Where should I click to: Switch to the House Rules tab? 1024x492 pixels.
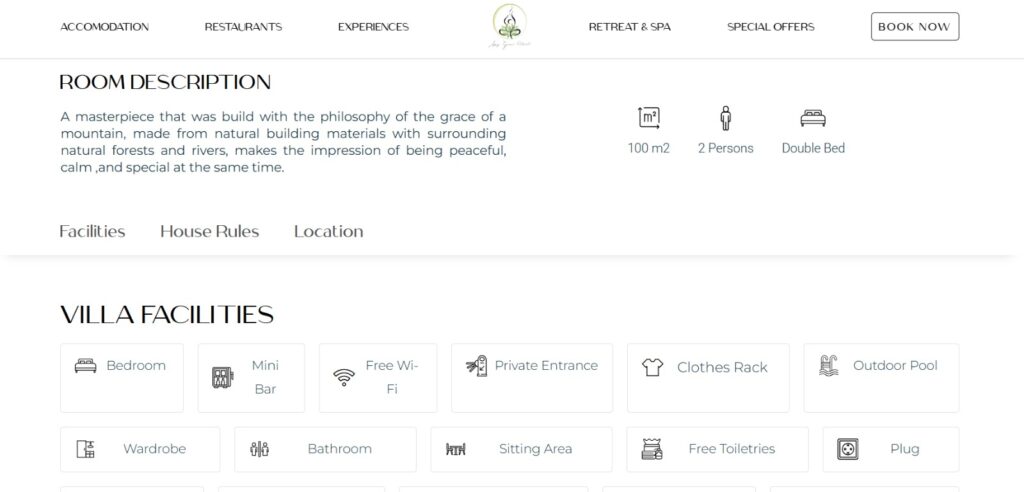[209, 231]
